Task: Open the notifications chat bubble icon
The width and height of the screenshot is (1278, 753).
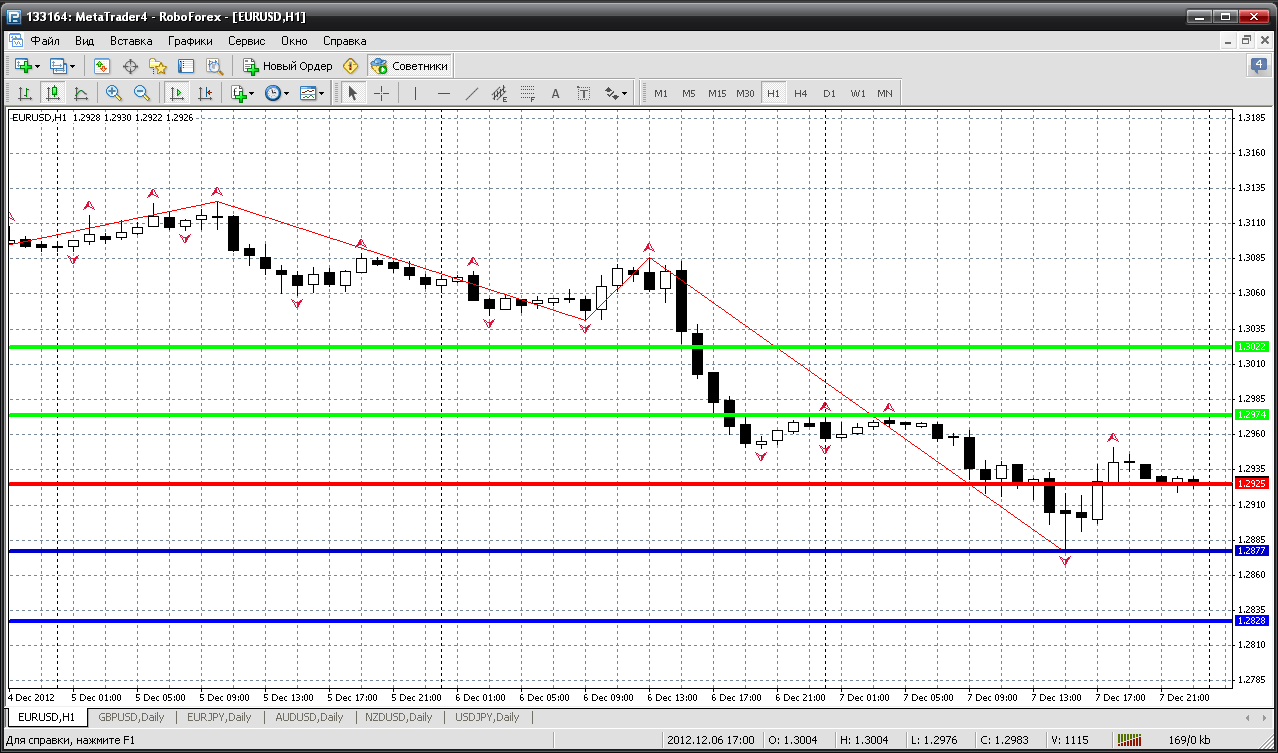Action: tap(1258, 66)
